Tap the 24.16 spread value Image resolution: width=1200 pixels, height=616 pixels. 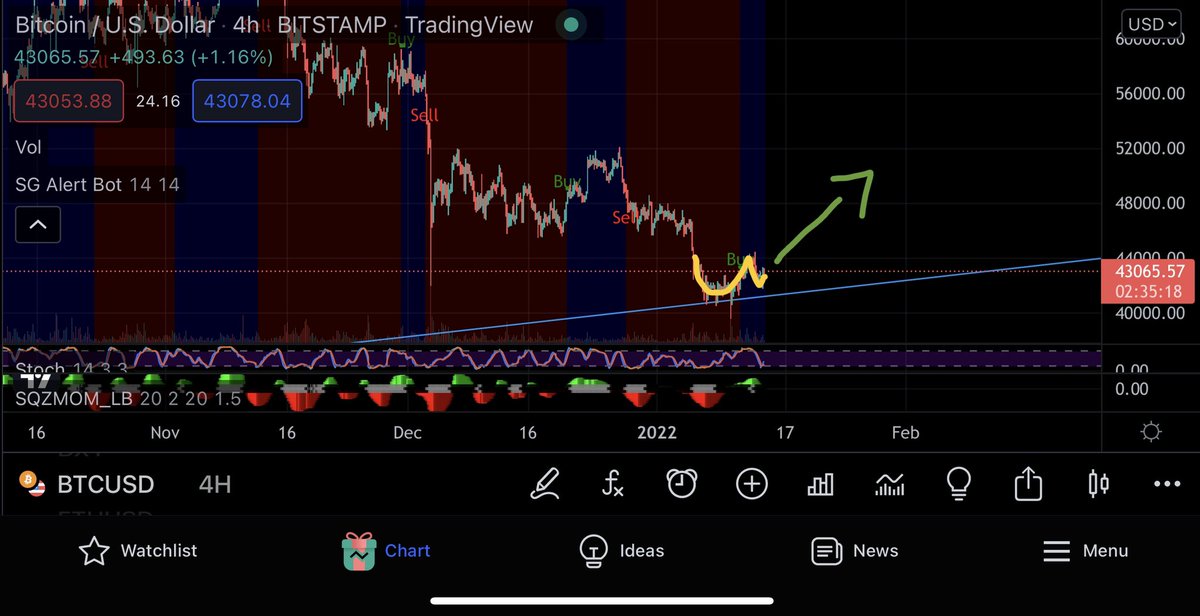click(x=158, y=101)
